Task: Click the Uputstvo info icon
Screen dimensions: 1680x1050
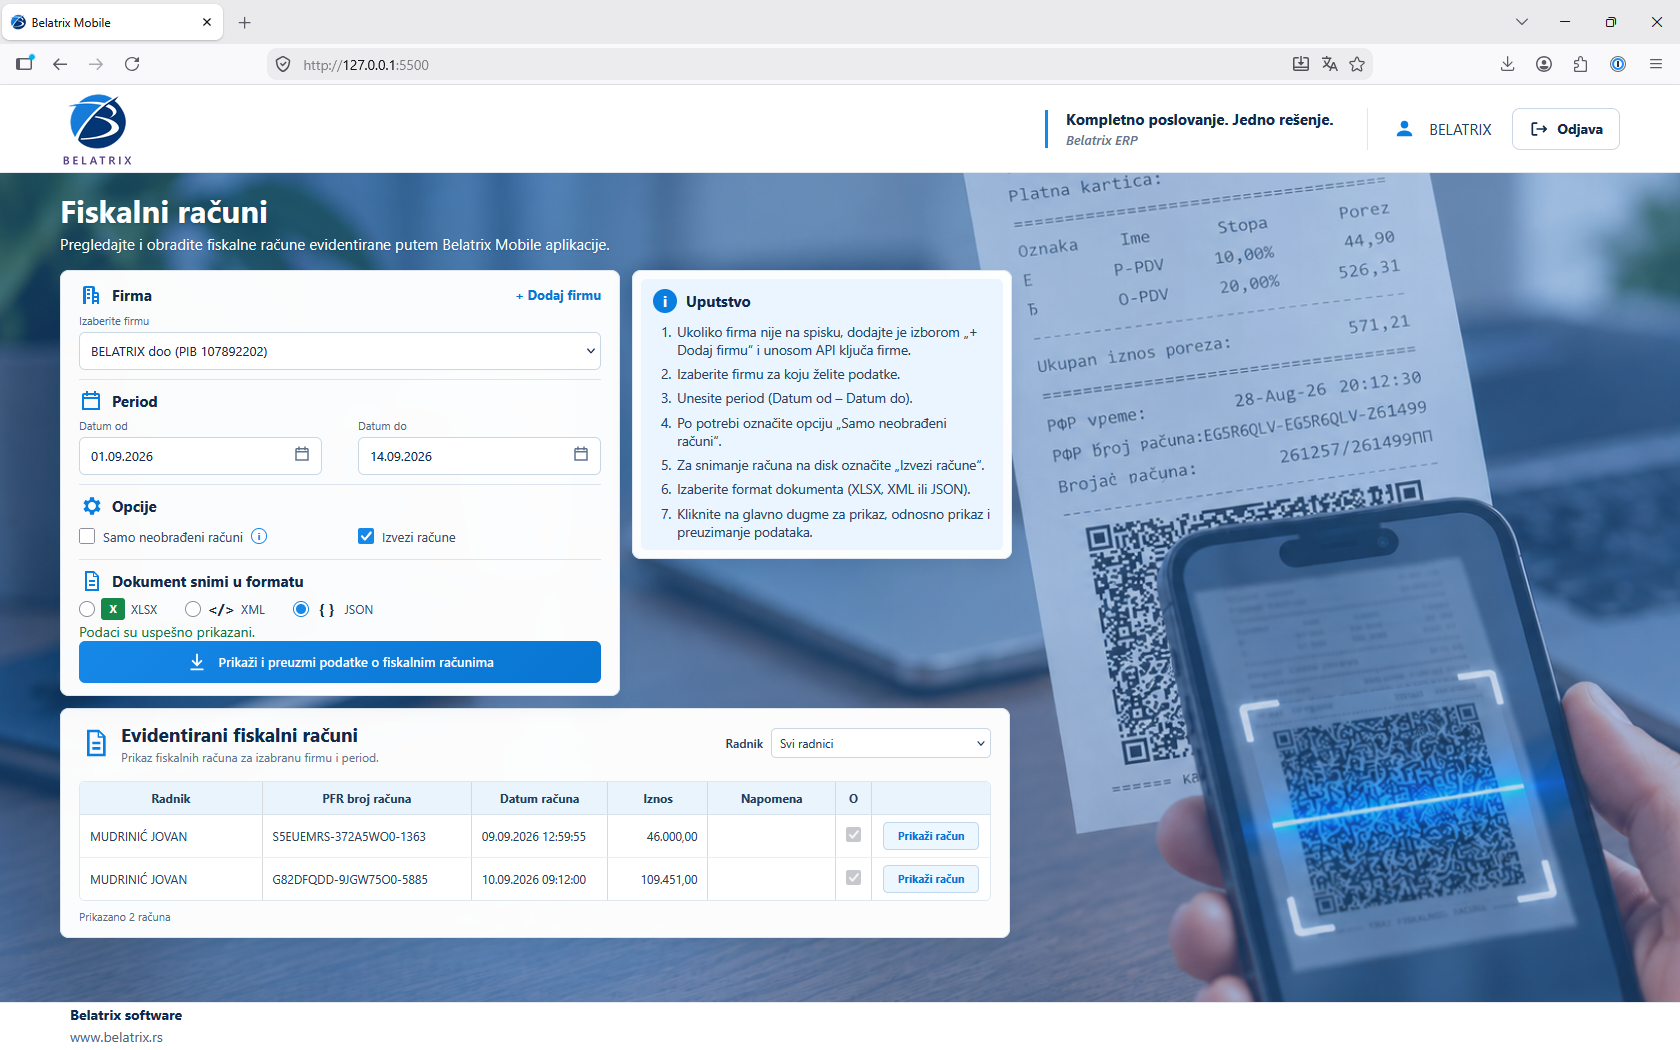Action: coord(665,301)
